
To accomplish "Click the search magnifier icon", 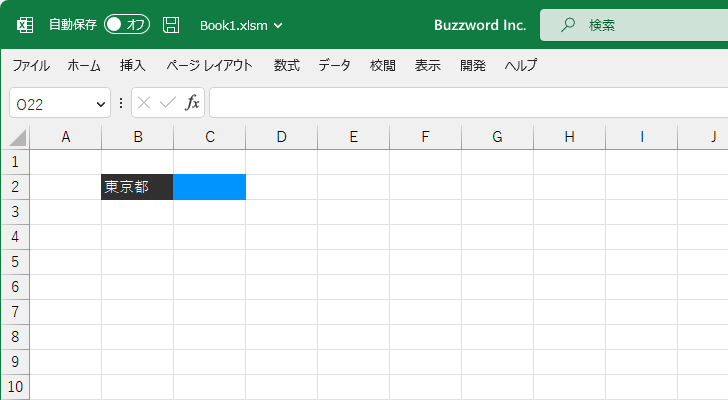I will pos(567,25).
